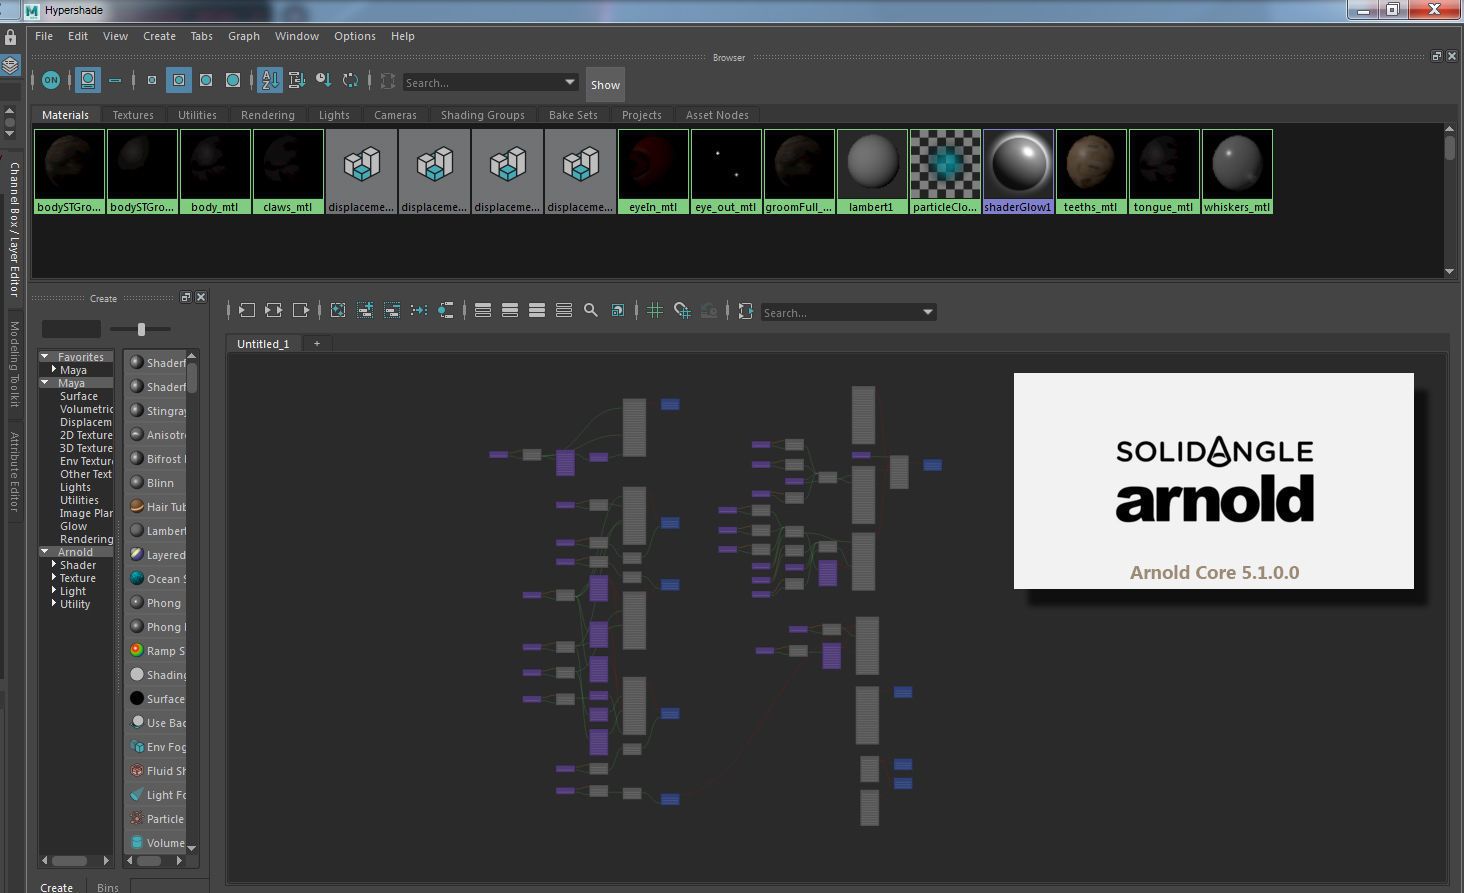Open the Bake Sets tab
The height and width of the screenshot is (893, 1464).
point(573,115)
